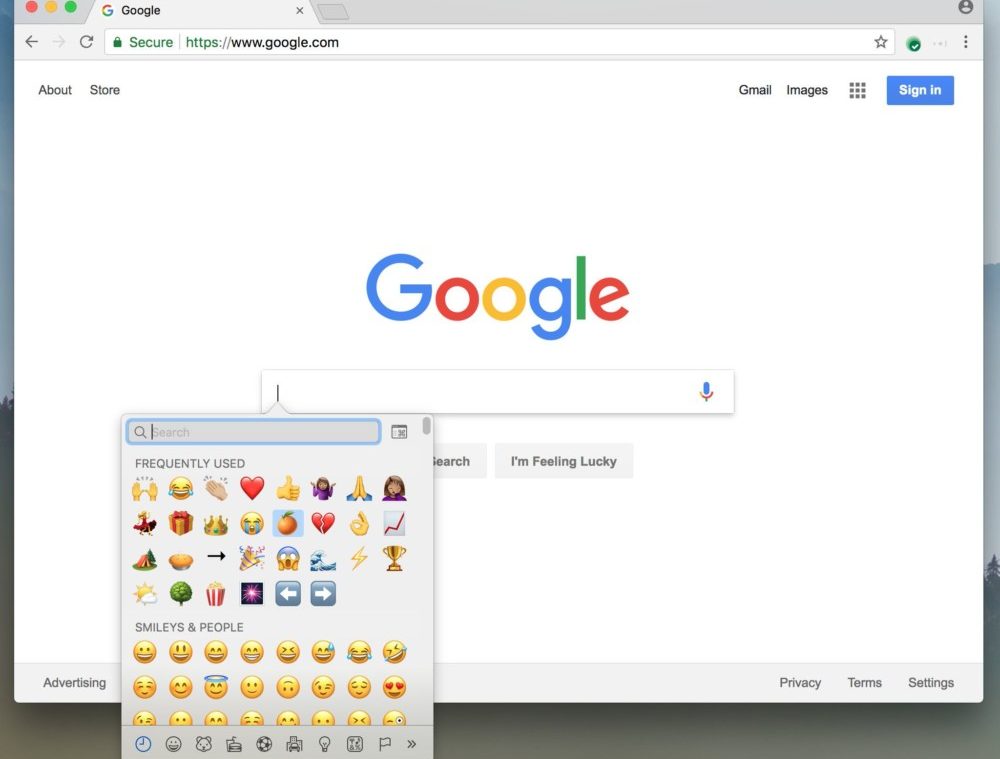Select the Travel & Places car icon

[x=294, y=743]
